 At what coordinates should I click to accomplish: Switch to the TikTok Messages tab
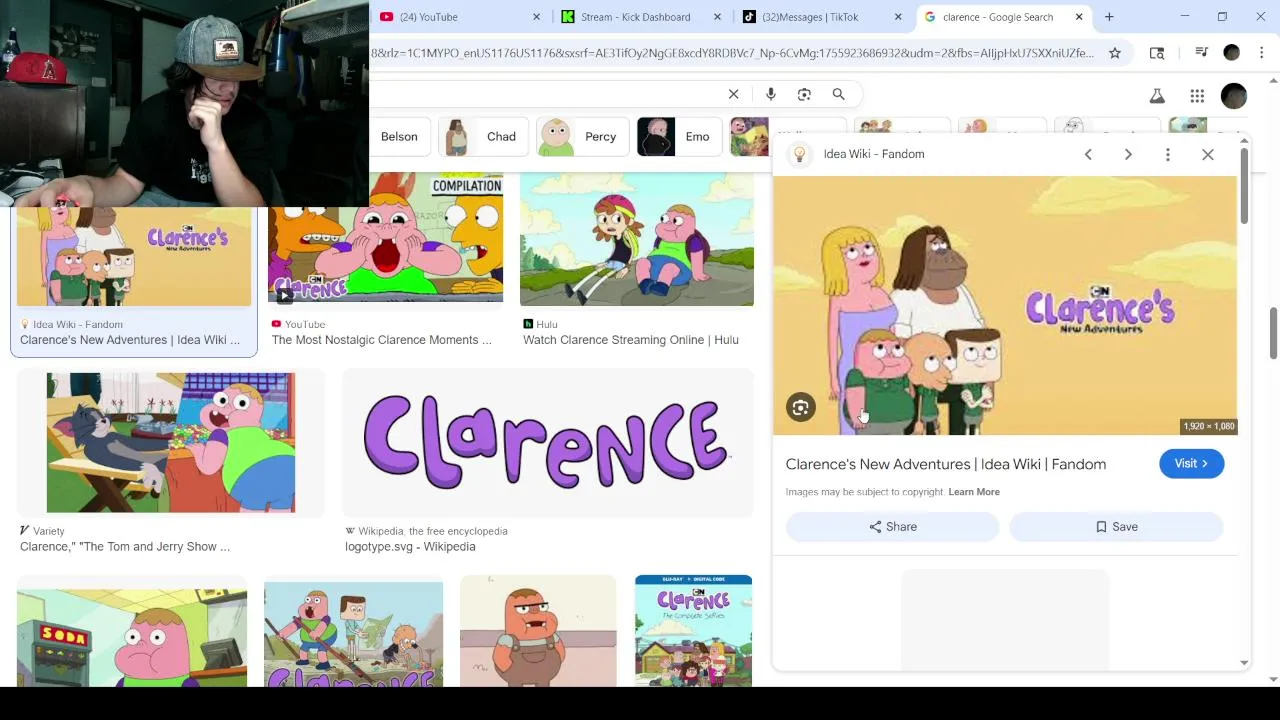pyautogui.click(x=810, y=17)
